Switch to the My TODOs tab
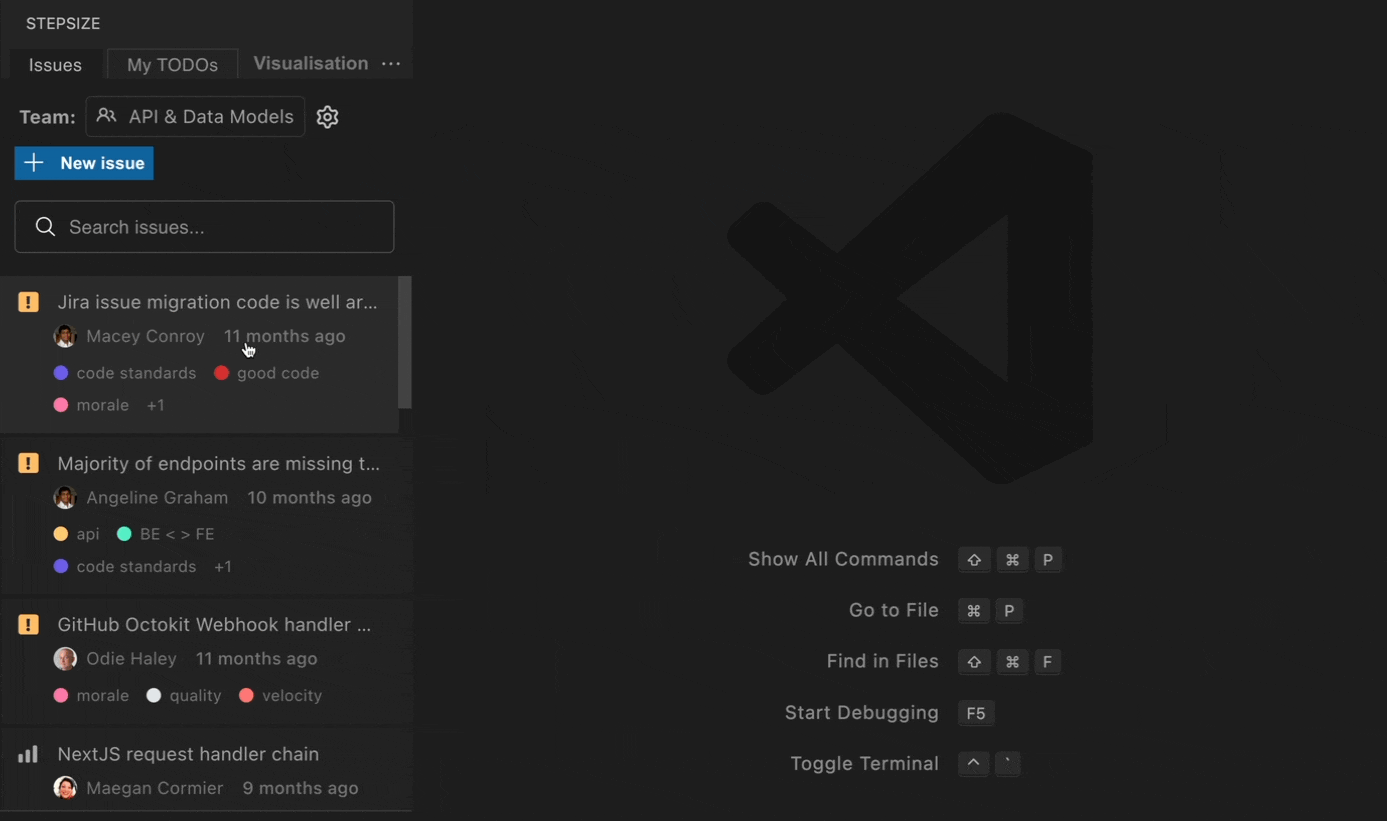 click(171, 64)
